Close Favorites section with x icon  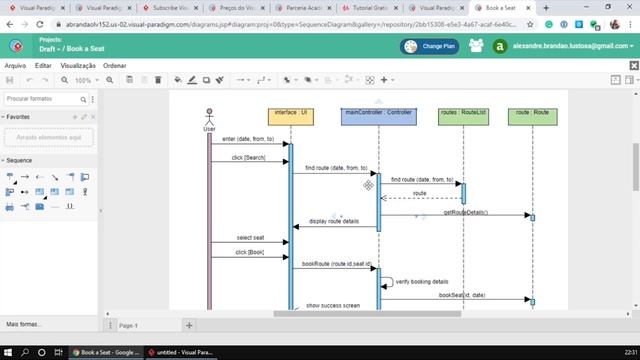tap(93, 117)
